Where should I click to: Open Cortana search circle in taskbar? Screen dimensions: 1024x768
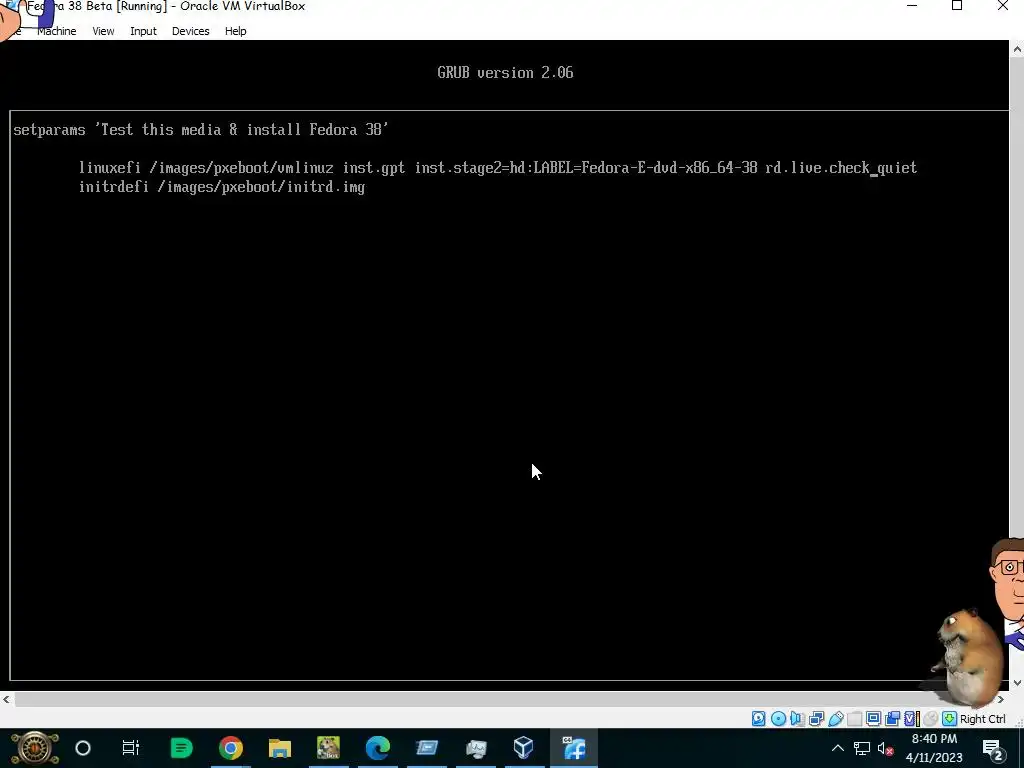pos(83,748)
